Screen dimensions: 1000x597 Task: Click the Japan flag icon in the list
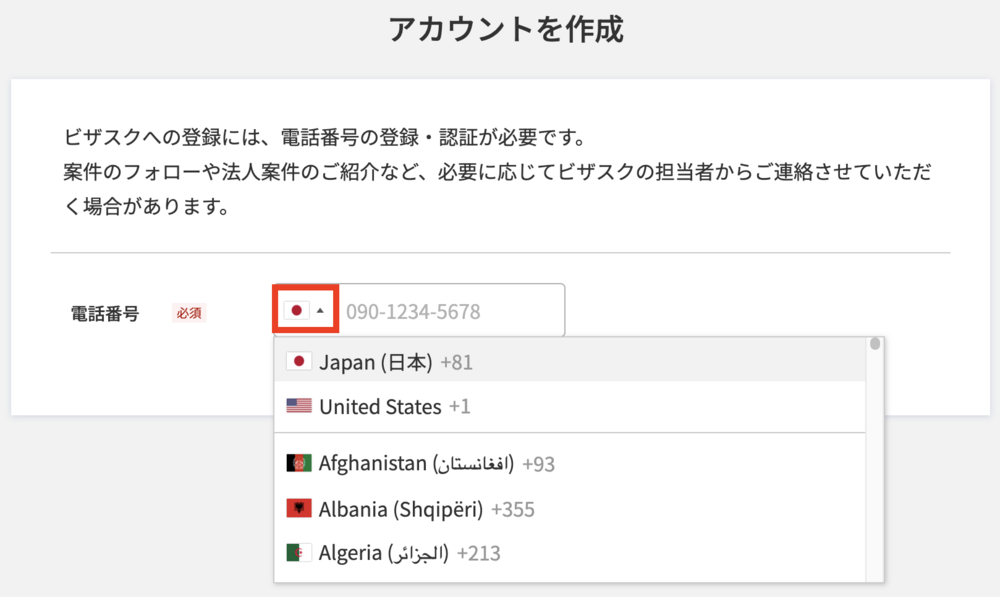298,361
